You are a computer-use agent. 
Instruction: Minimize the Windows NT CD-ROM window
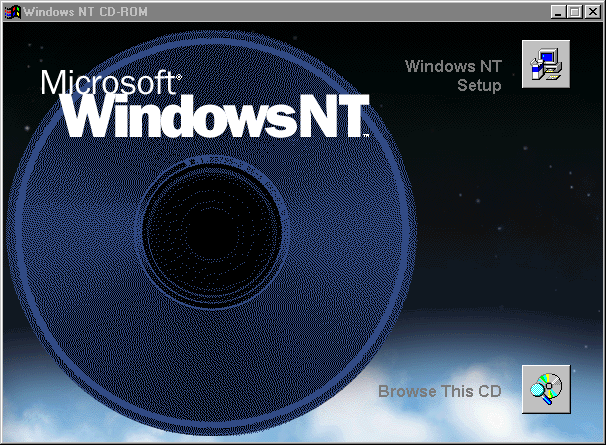[558, 11]
